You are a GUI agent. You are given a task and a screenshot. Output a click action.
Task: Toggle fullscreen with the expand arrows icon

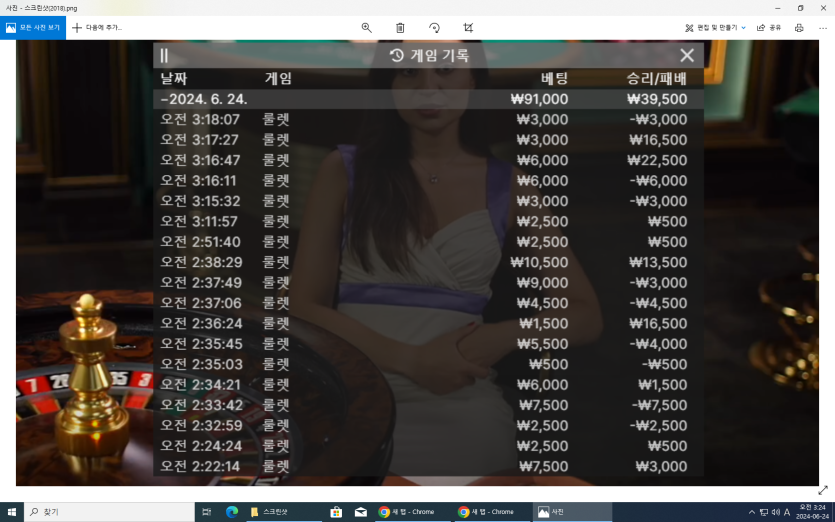[x=823, y=490]
